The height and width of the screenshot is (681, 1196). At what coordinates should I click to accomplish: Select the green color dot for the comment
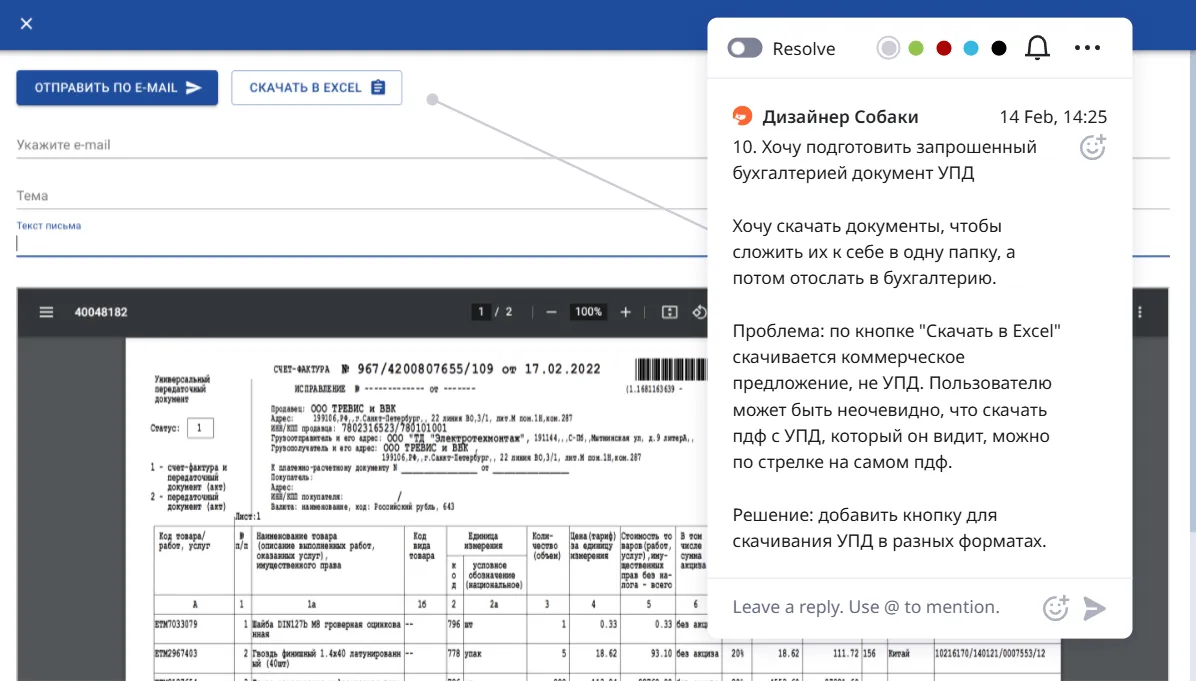click(916, 47)
